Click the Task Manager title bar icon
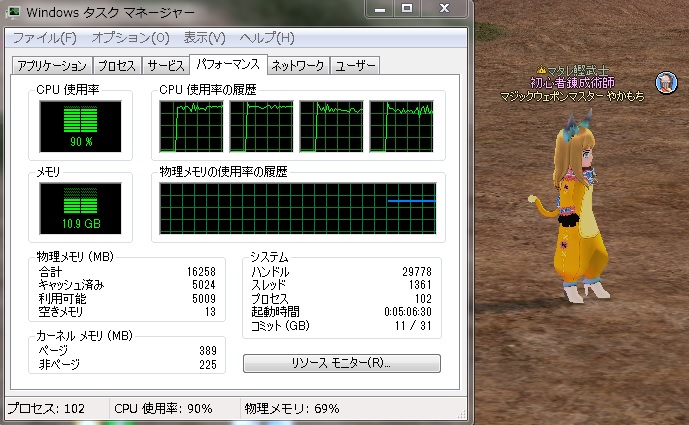Image resolution: width=689 pixels, height=425 pixels. click(x=14, y=12)
